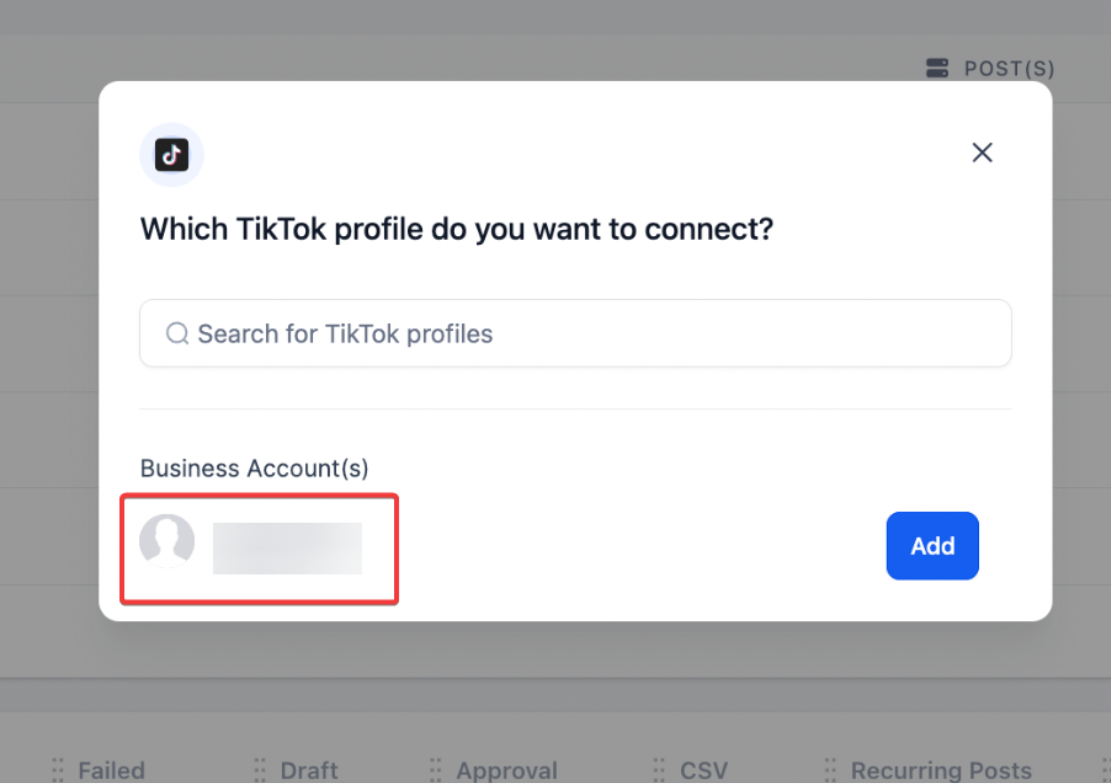Click the drag handle beside Failed
Image resolution: width=1111 pixels, height=784 pixels.
pyautogui.click(x=57, y=770)
